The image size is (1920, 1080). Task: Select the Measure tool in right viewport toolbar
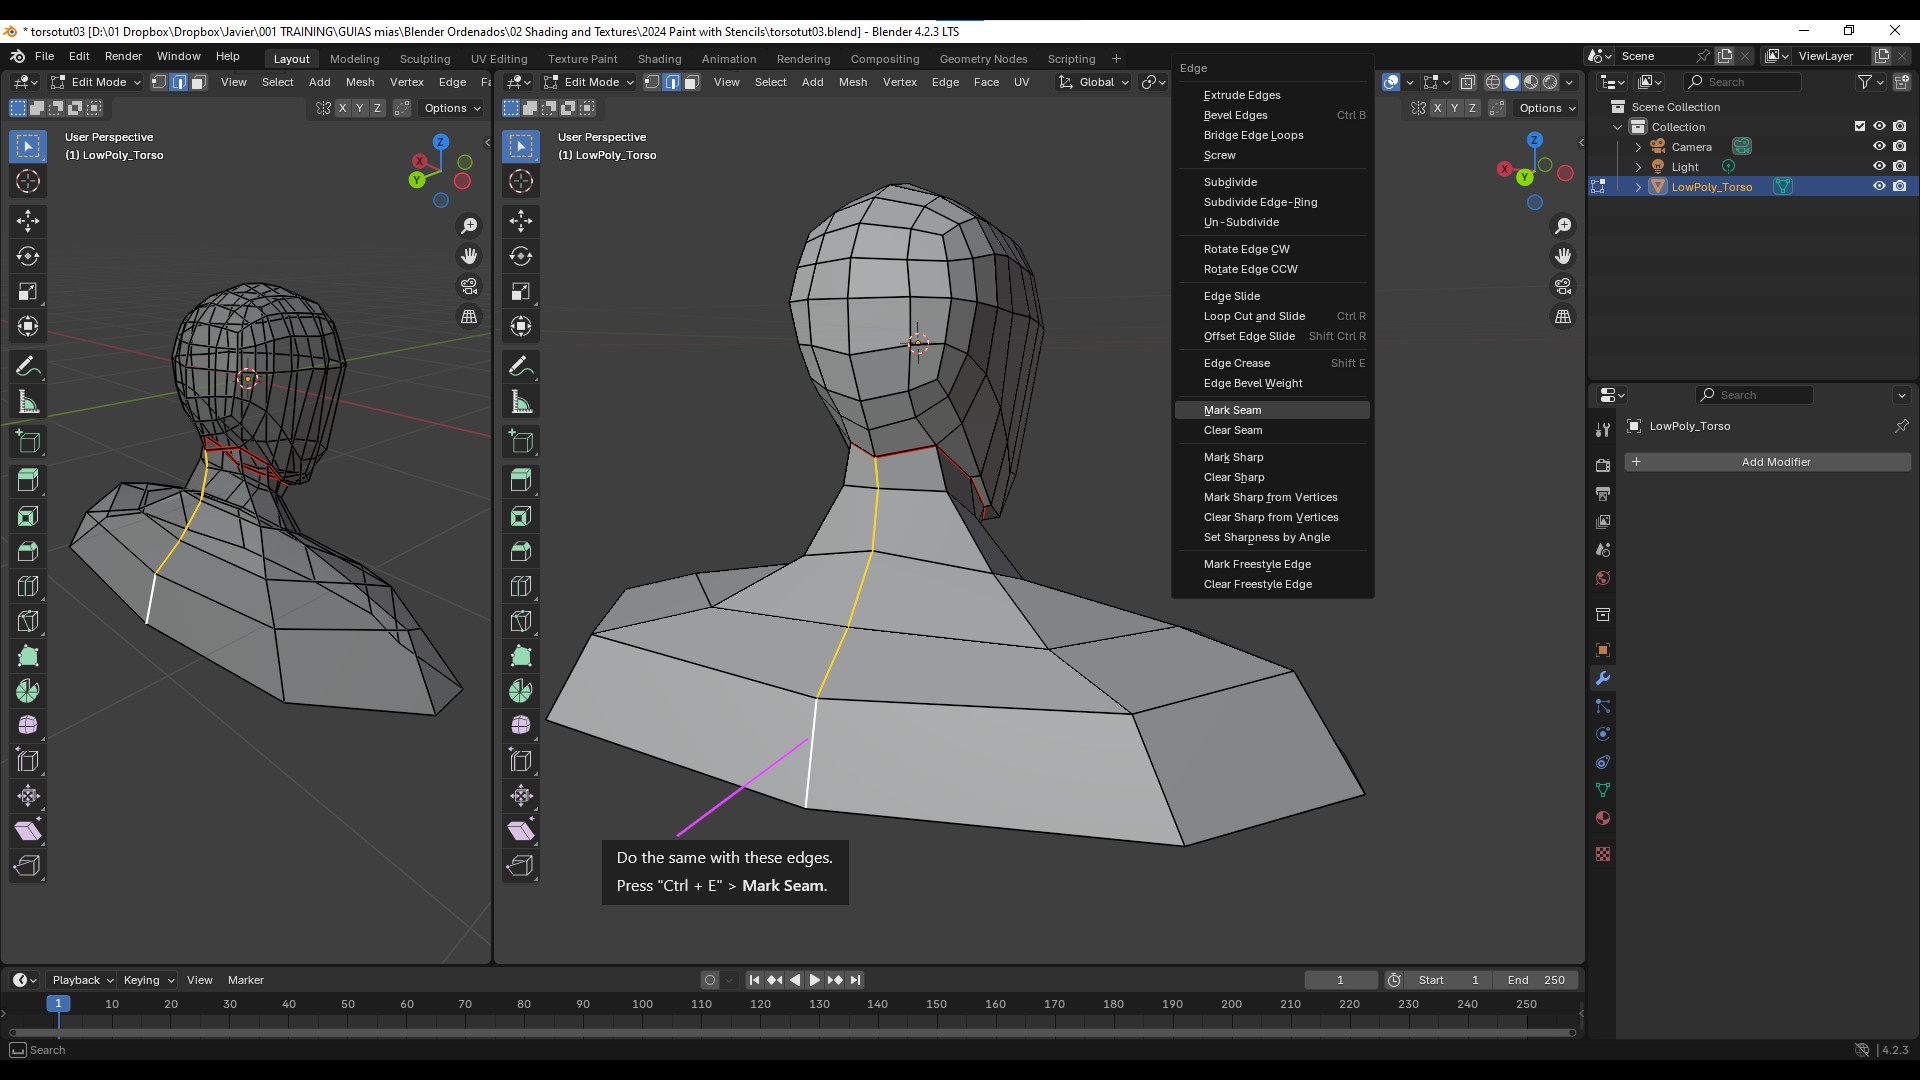pos(521,402)
